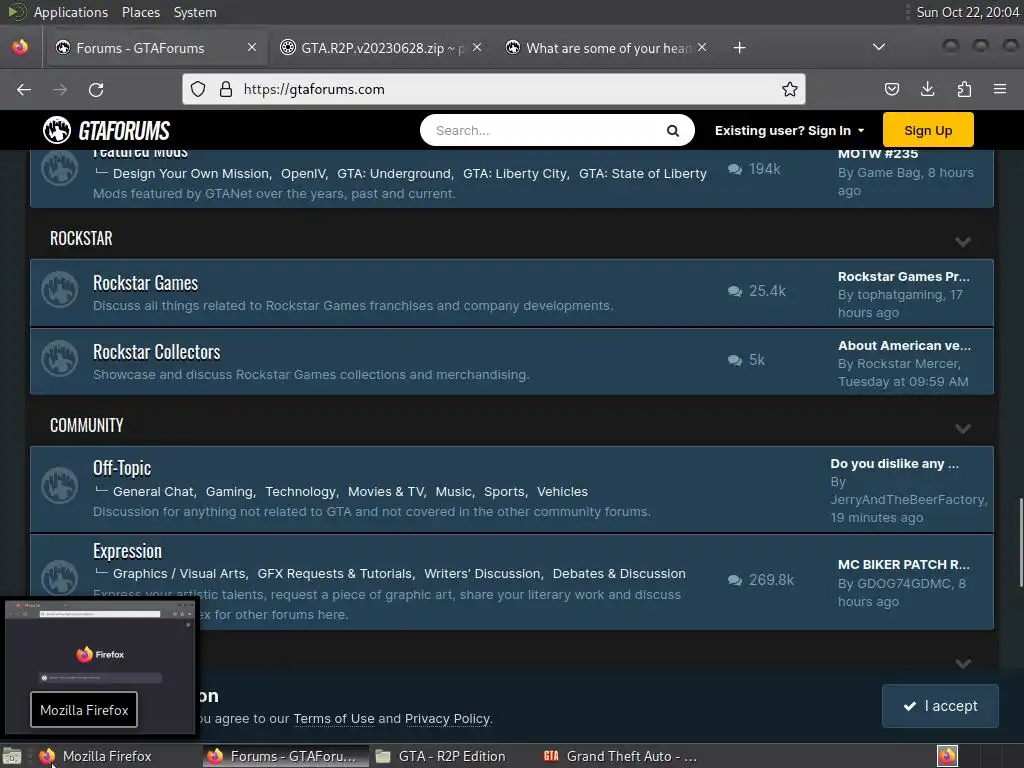
Task: Open the Technology subforum
Action: point(300,491)
